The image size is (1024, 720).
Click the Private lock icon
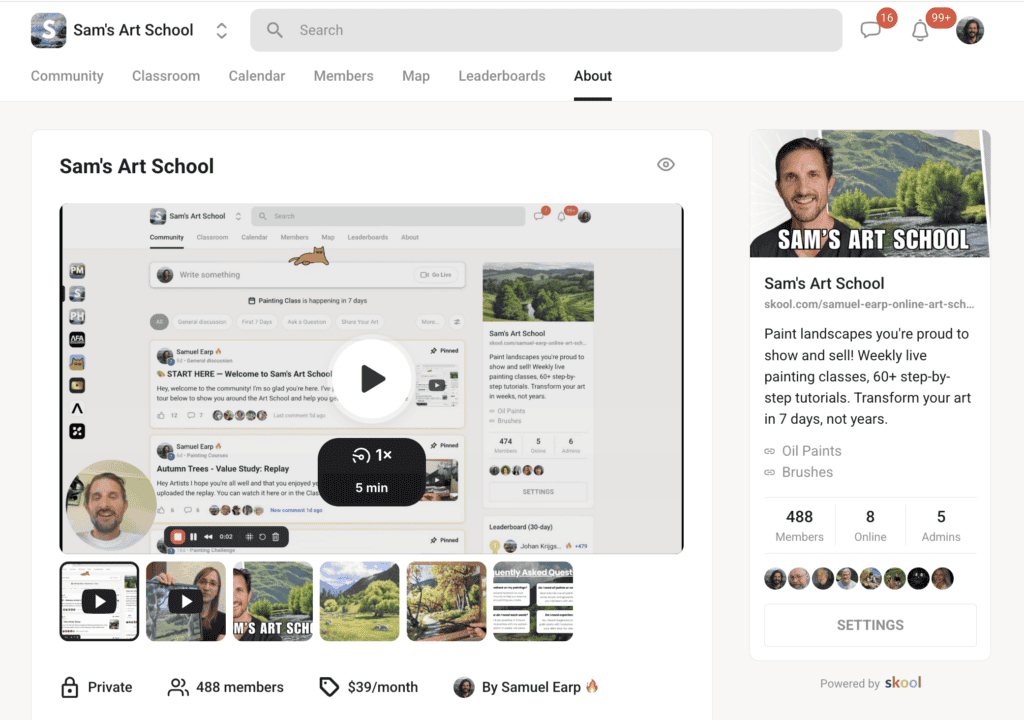pos(70,687)
